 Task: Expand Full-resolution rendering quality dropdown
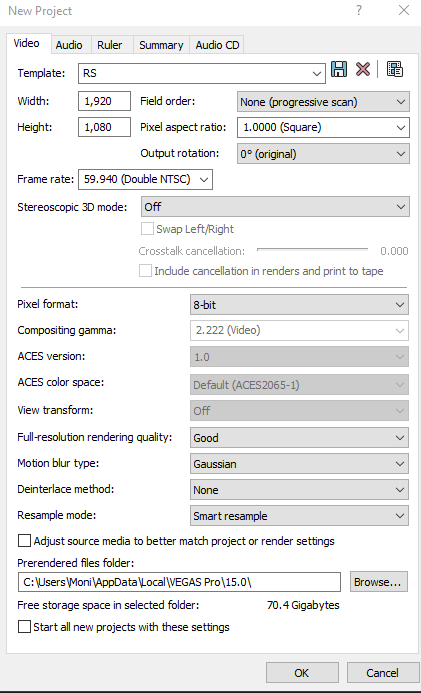[x=300, y=438]
